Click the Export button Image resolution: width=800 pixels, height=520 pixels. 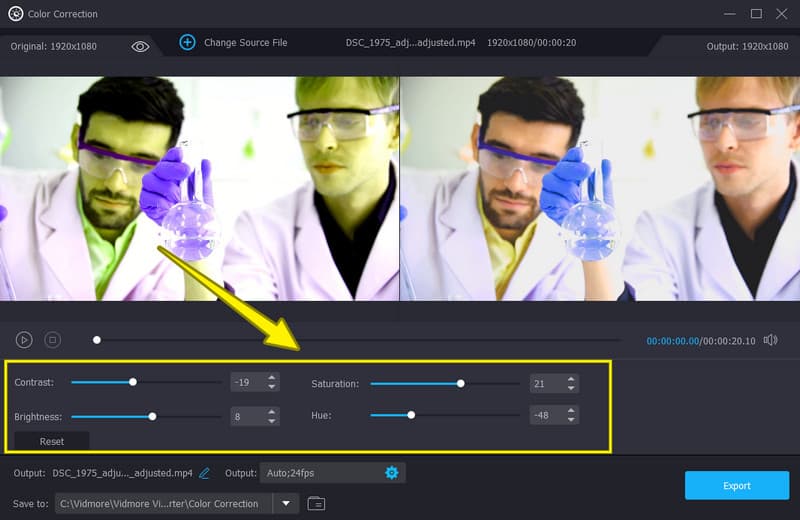coord(737,486)
